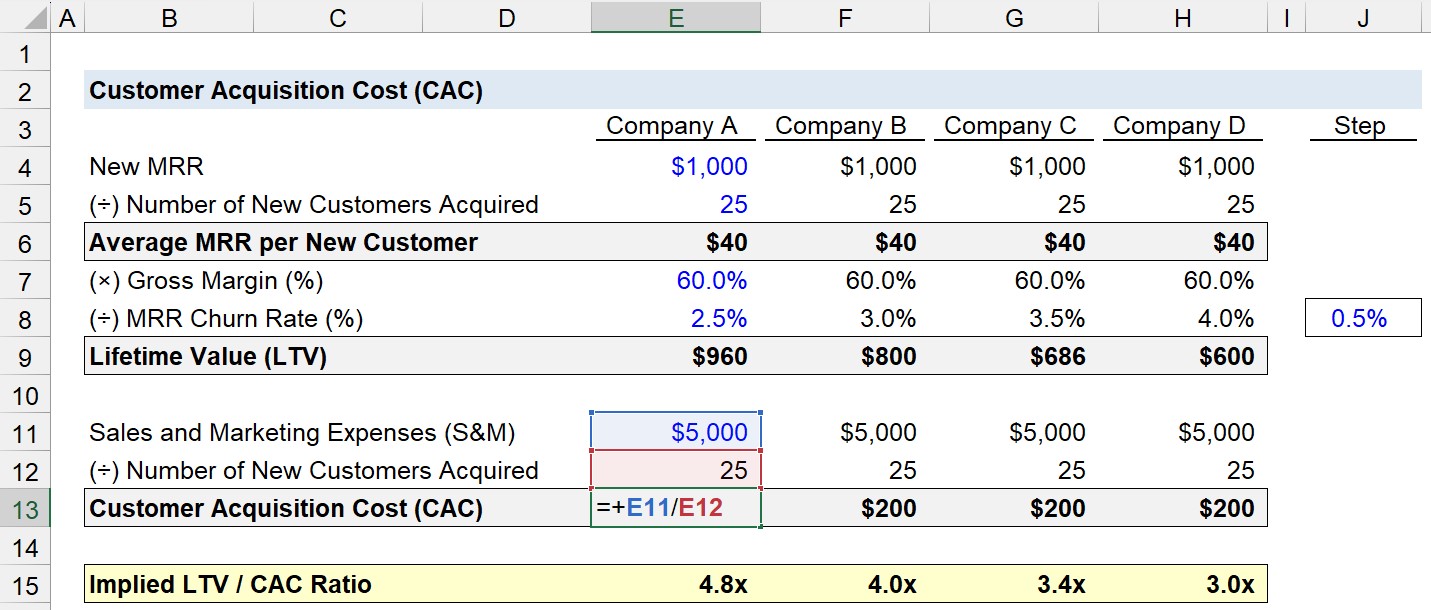Click Company C CAC $200 cell
This screenshot has width=1431, height=610.
point(1014,509)
